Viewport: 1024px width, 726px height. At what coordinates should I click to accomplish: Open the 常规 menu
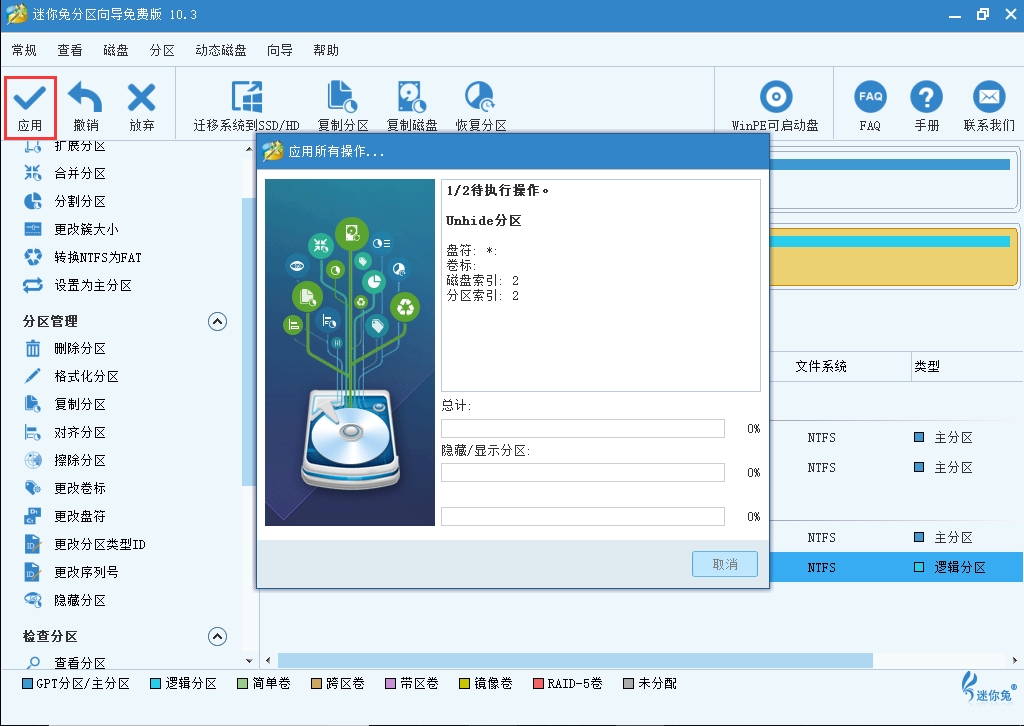tap(24, 50)
